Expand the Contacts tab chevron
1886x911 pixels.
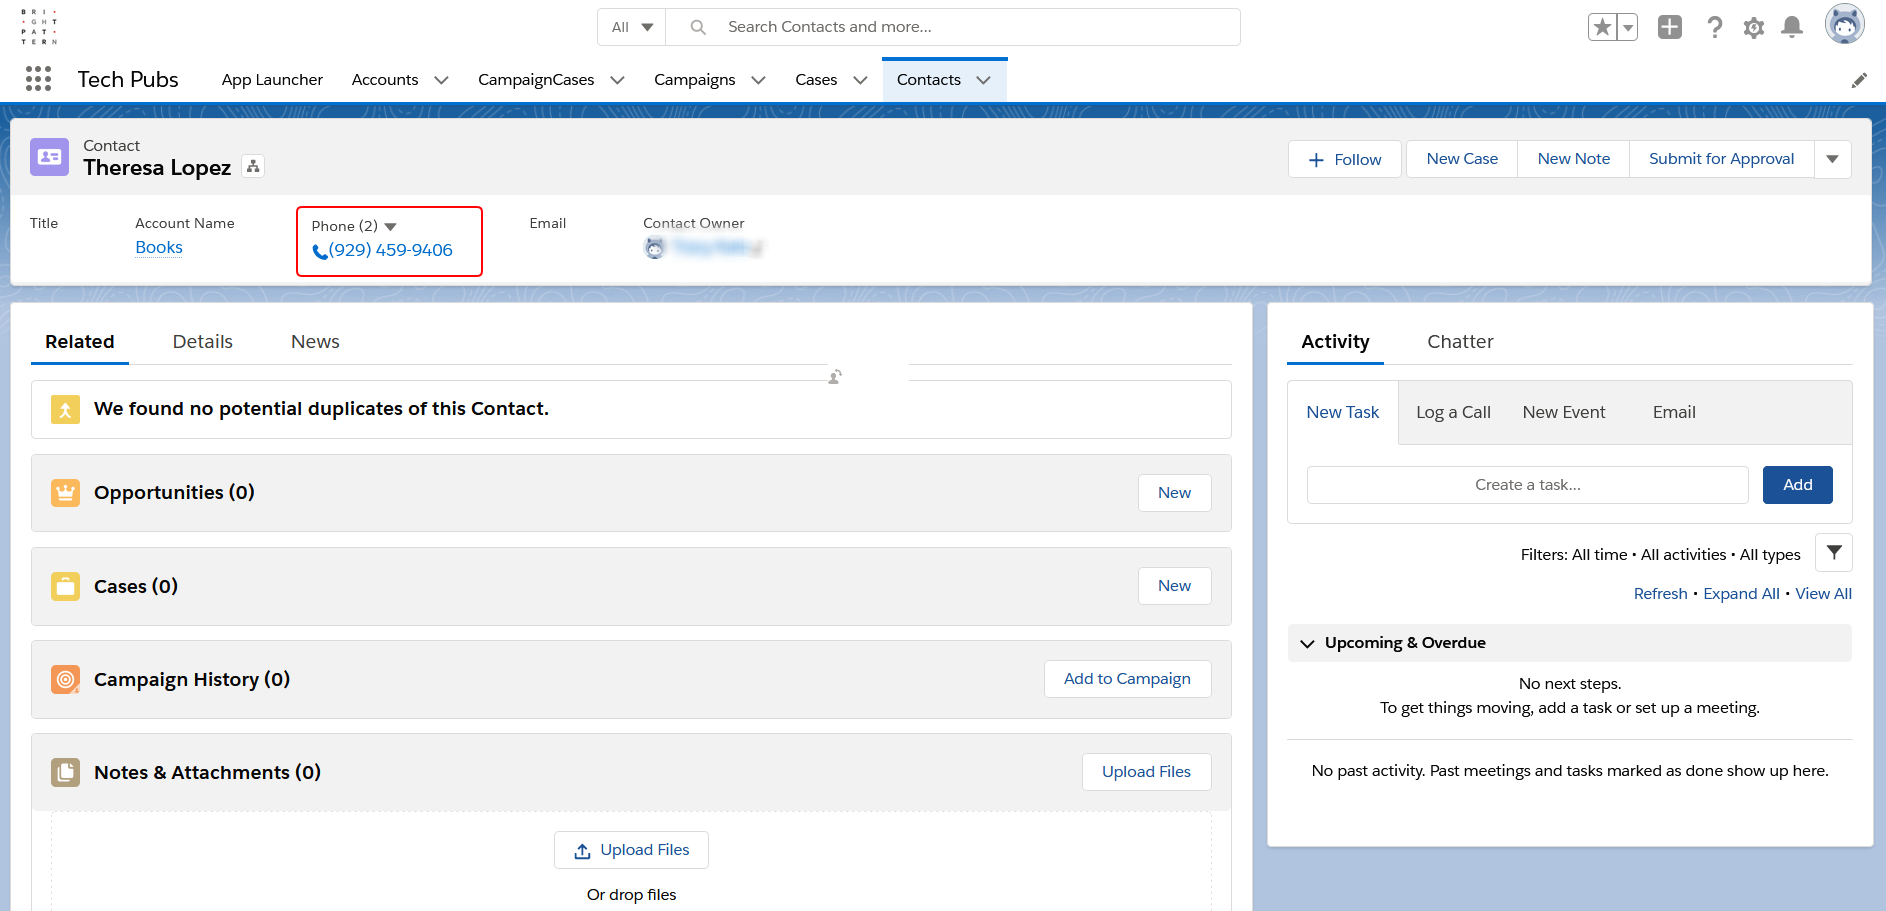[x=983, y=80]
